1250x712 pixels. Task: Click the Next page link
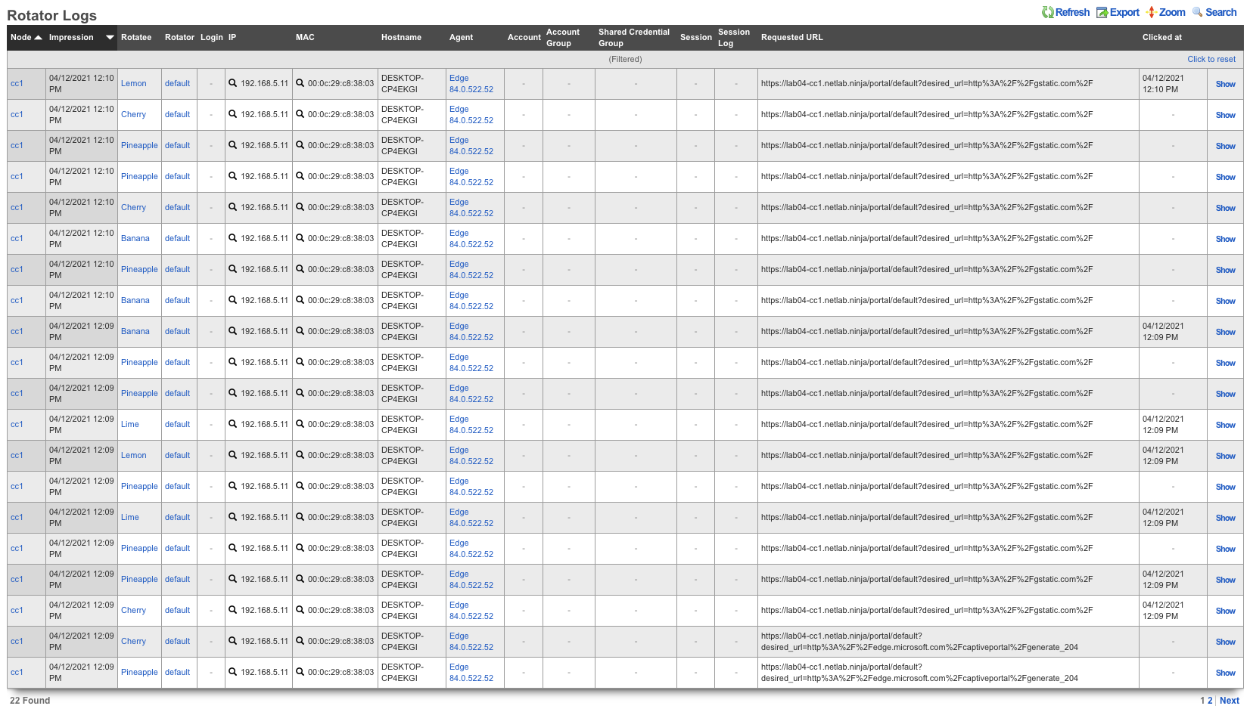(x=1229, y=701)
